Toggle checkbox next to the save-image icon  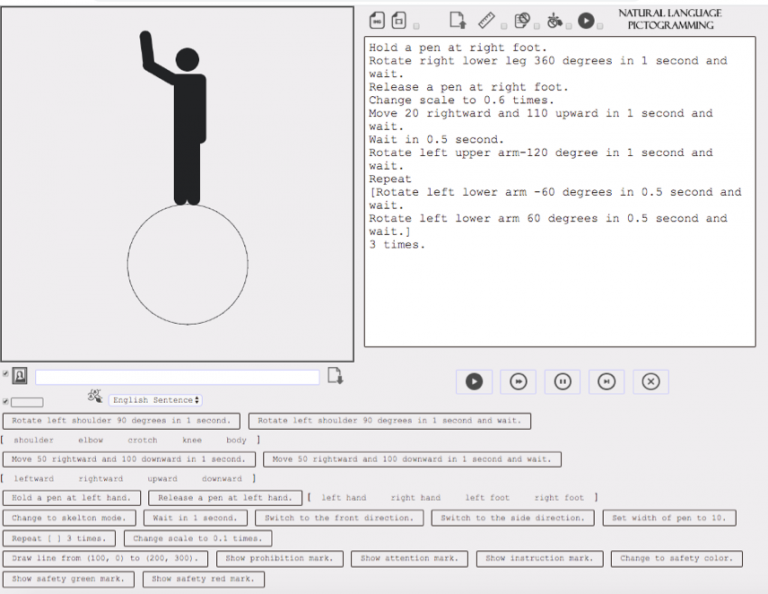pos(416,26)
